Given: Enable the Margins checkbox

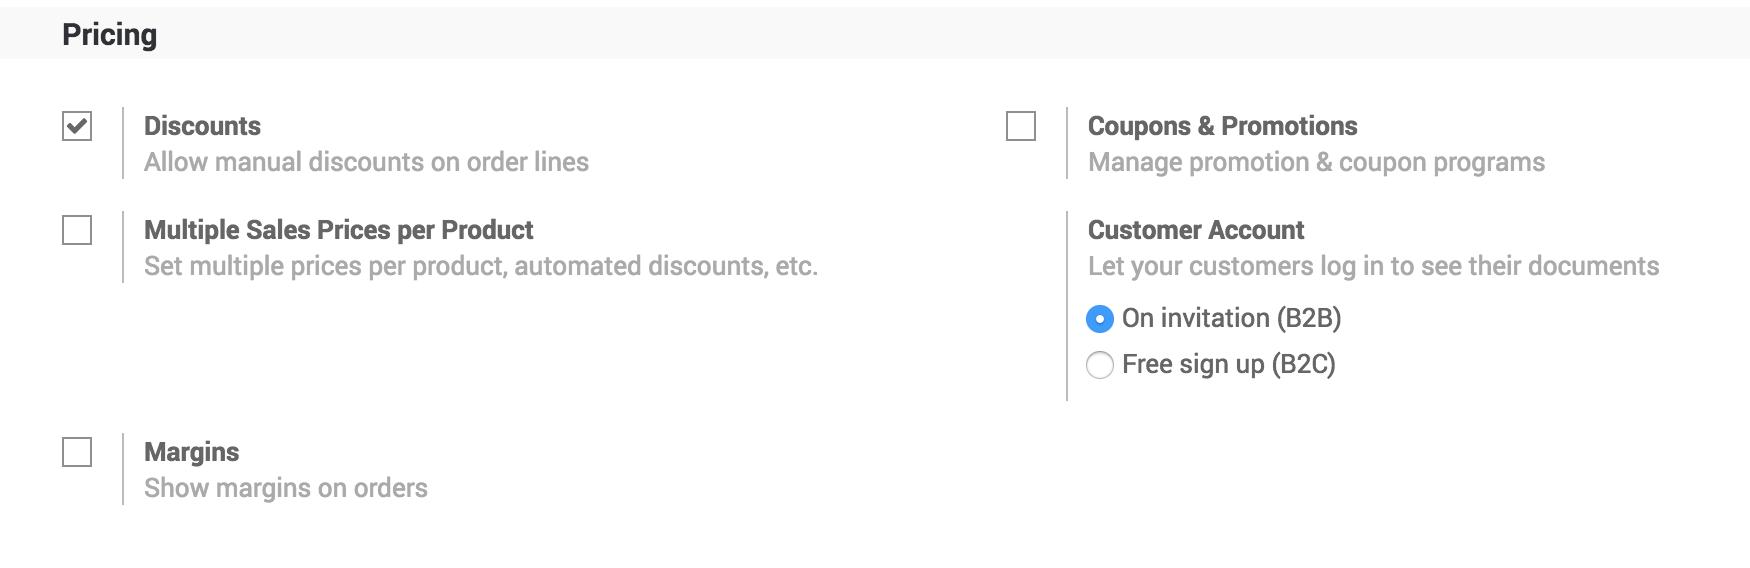Looking at the screenshot, I should [x=77, y=452].
